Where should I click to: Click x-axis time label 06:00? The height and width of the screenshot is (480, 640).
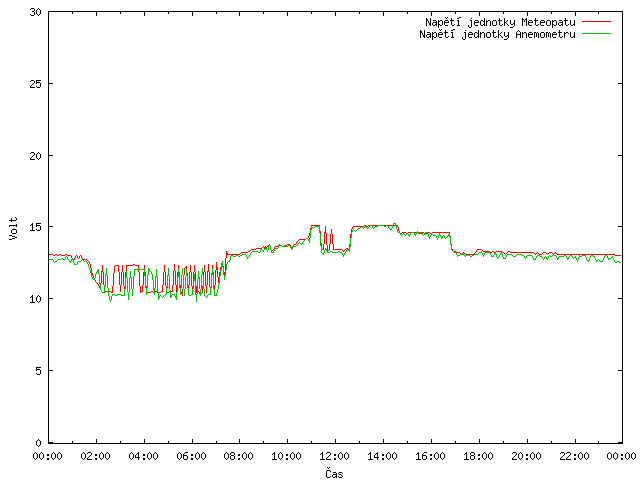pos(191,456)
